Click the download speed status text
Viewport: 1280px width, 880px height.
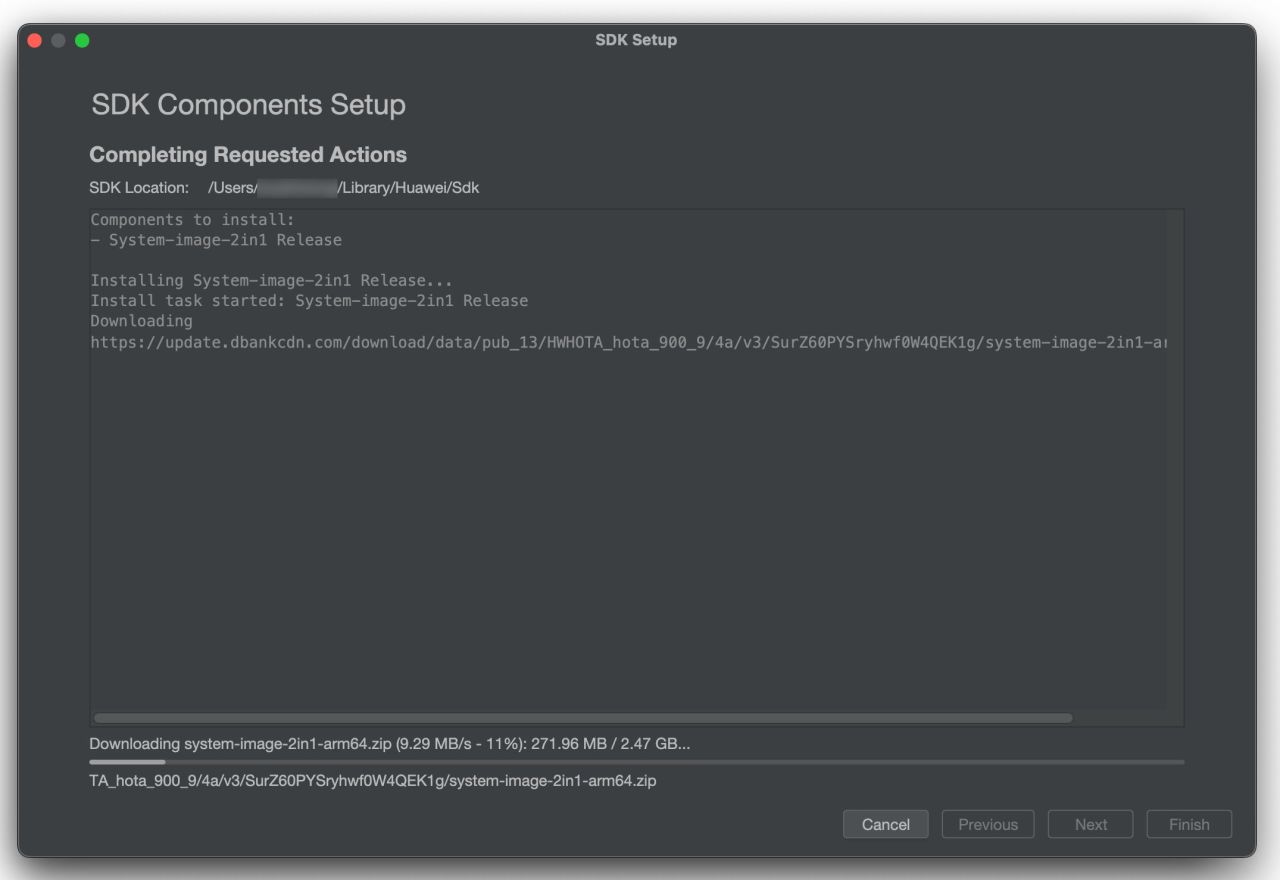pos(389,744)
